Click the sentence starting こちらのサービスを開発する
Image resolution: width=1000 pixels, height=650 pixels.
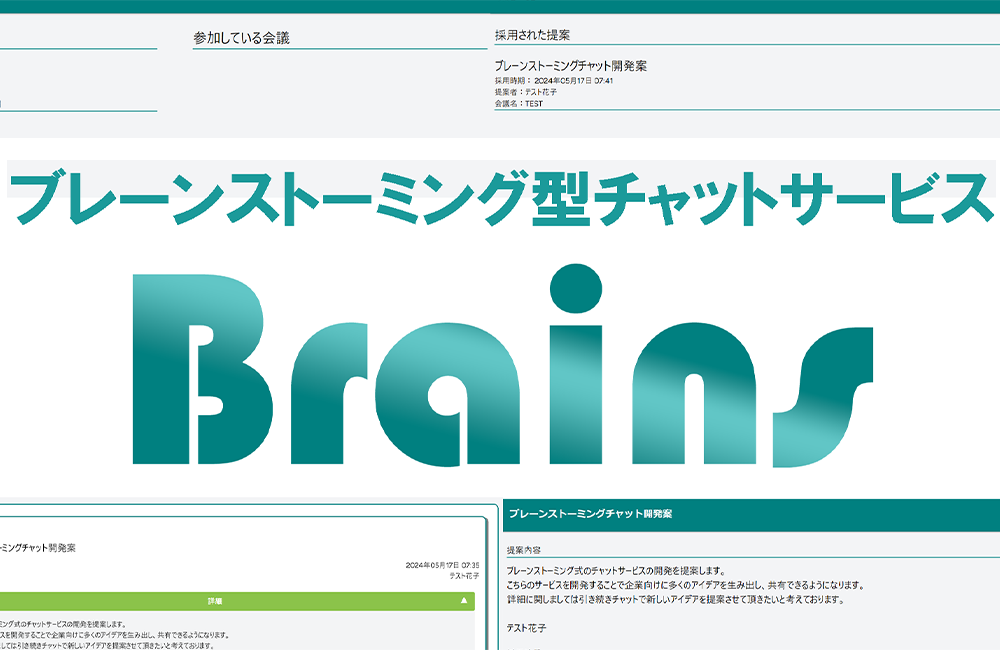coord(686,585)
